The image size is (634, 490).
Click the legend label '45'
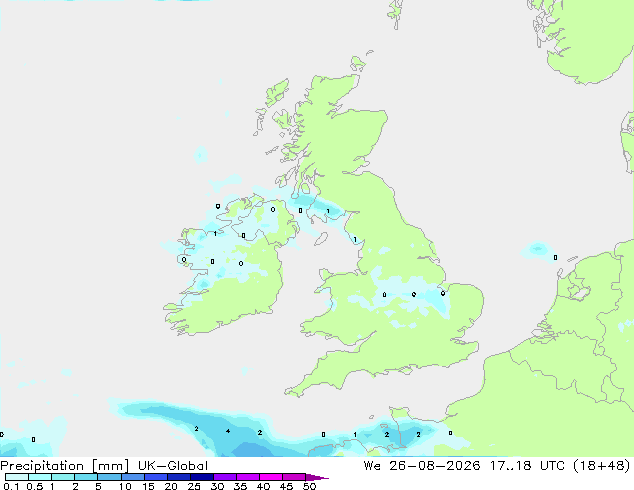286,486
